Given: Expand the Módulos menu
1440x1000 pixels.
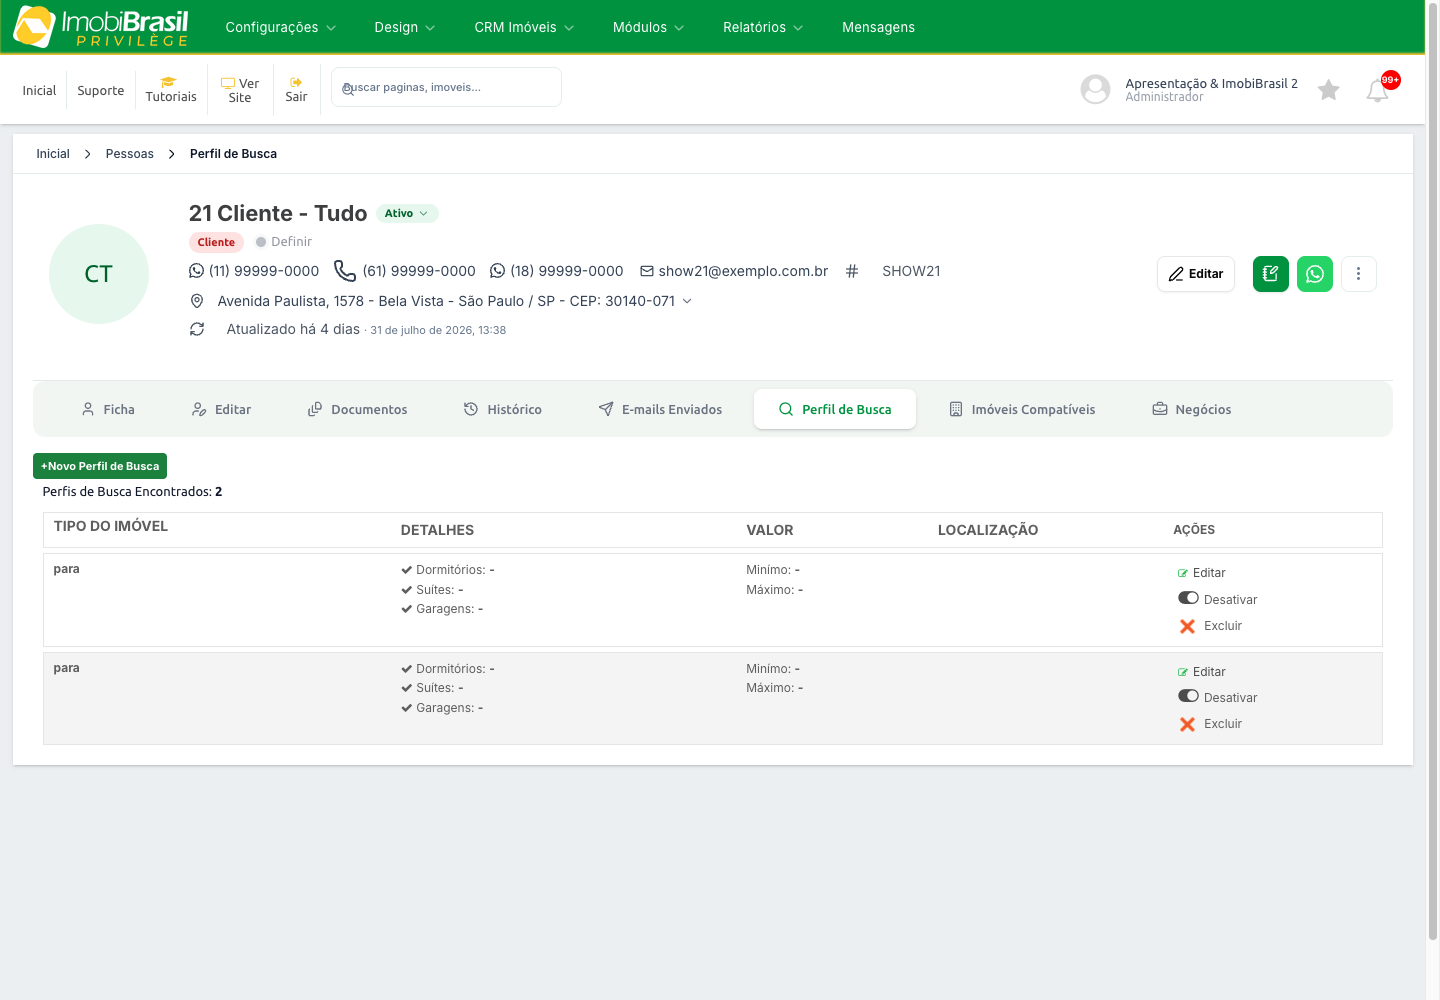Looking at the screenshot, I should 648,27.
